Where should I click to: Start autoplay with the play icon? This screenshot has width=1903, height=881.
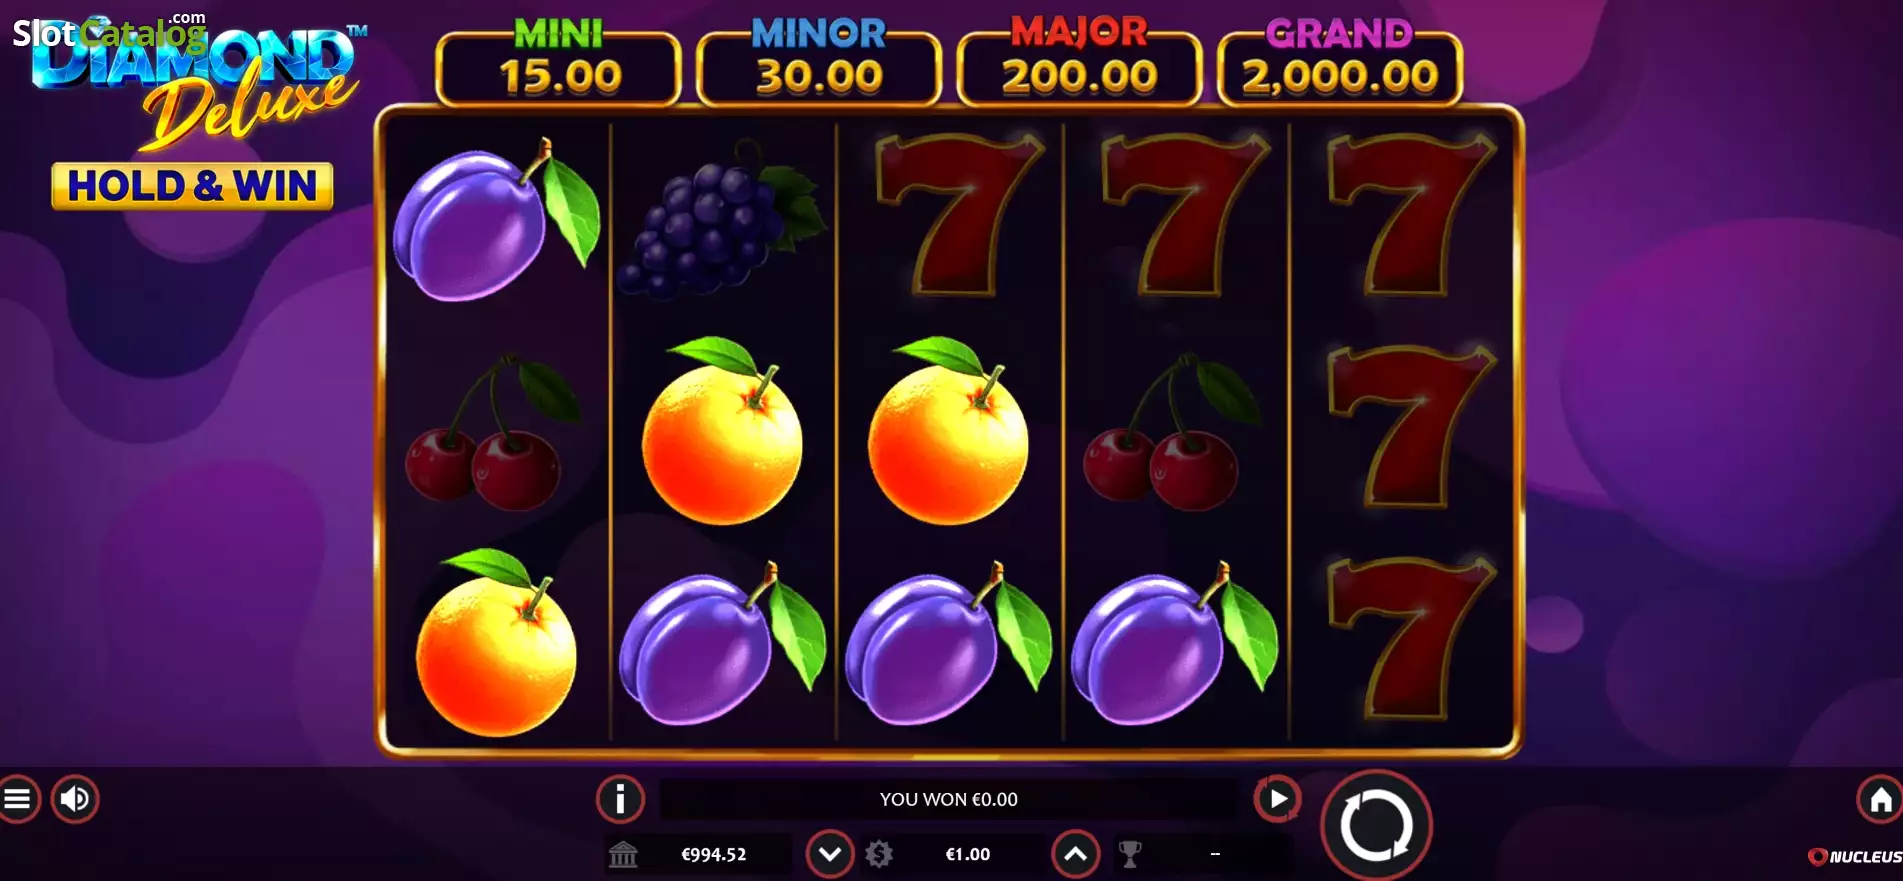point(1277,798)
